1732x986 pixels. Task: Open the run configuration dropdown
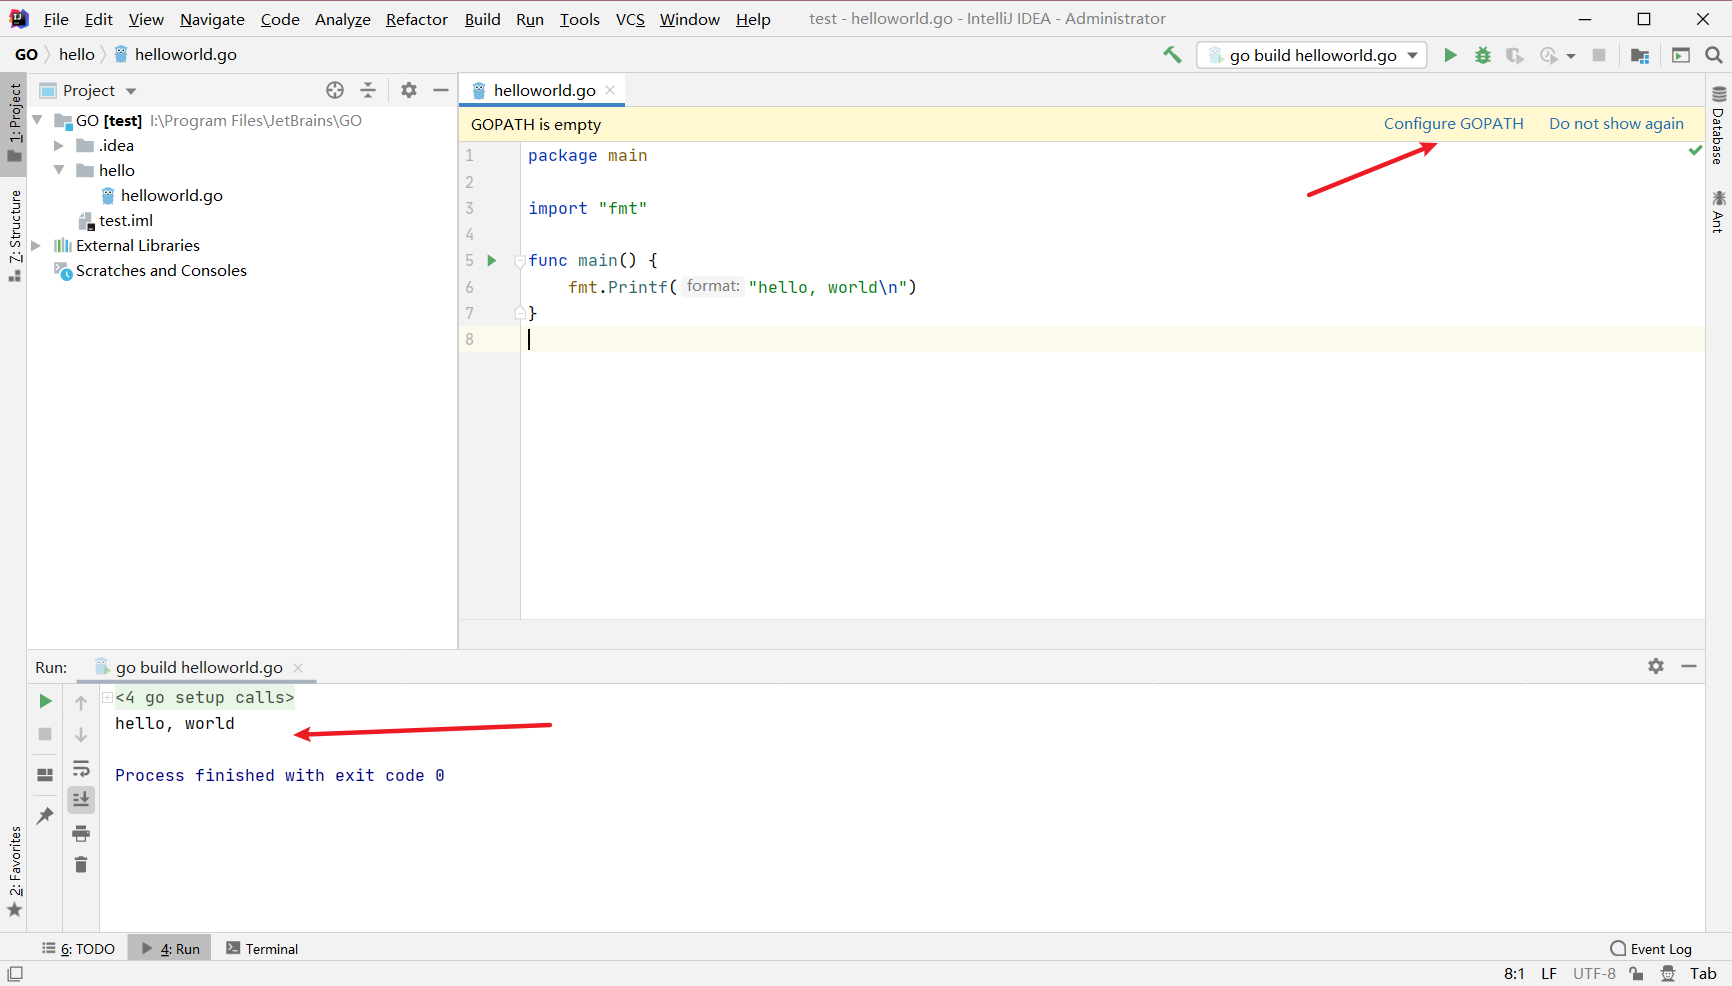(1313, 55)
